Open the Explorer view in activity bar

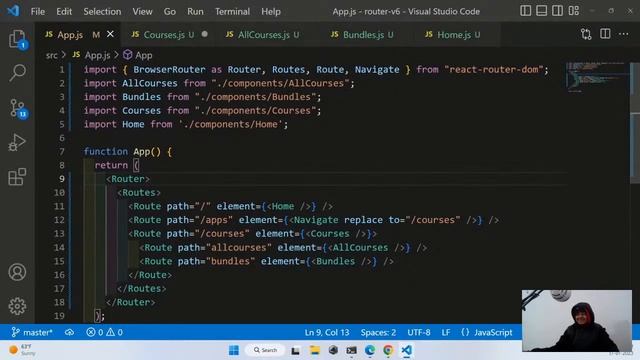(x=17, y=40)
